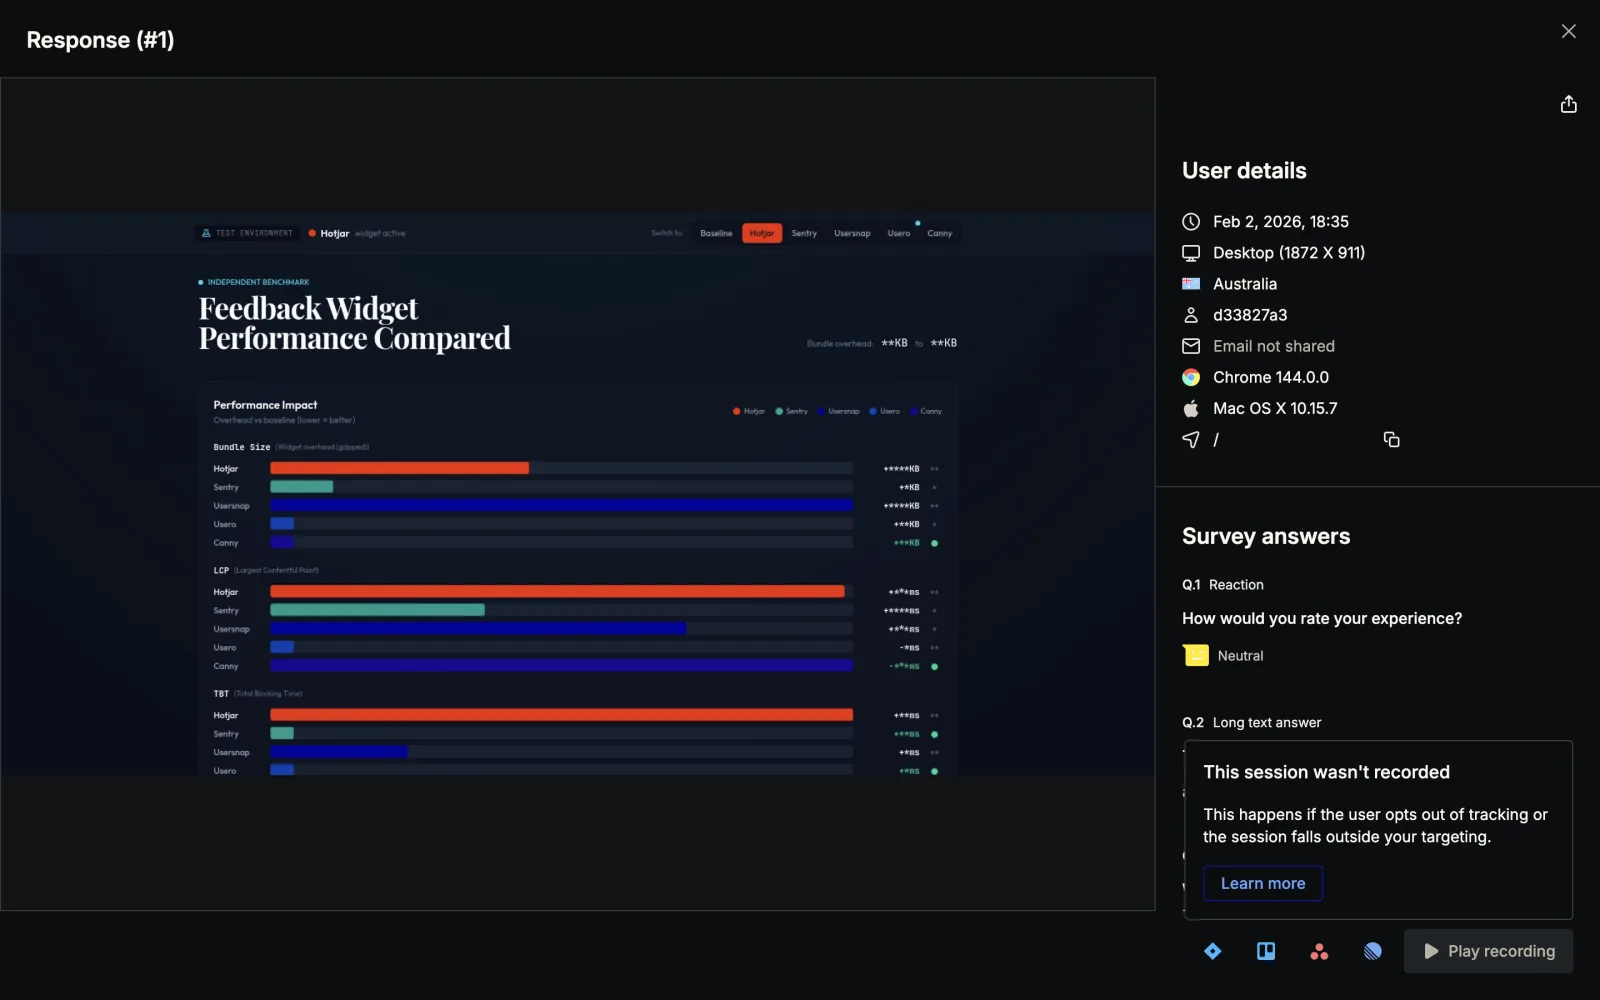Viewport: 1600px width, 1000px height.
Task: Click the envelope email icon
Action: point(1191,346)
